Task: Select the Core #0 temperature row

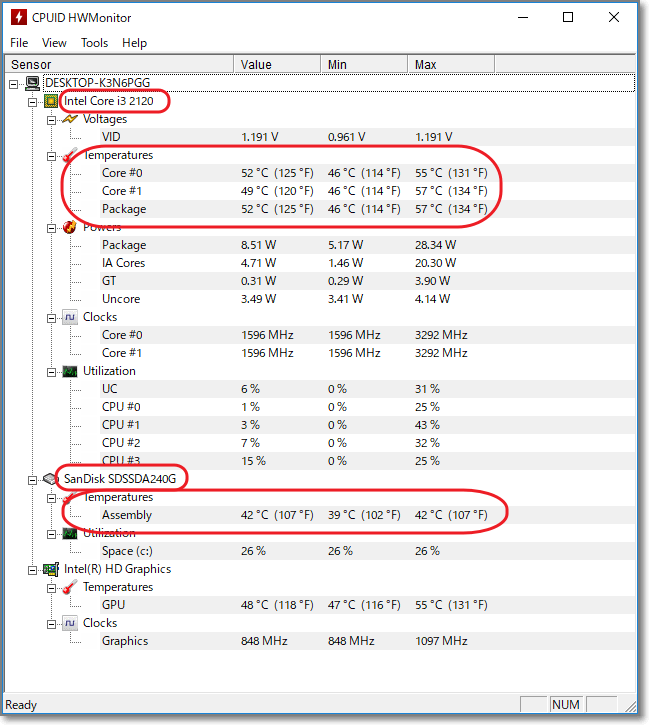Action: tap(122, 173)
